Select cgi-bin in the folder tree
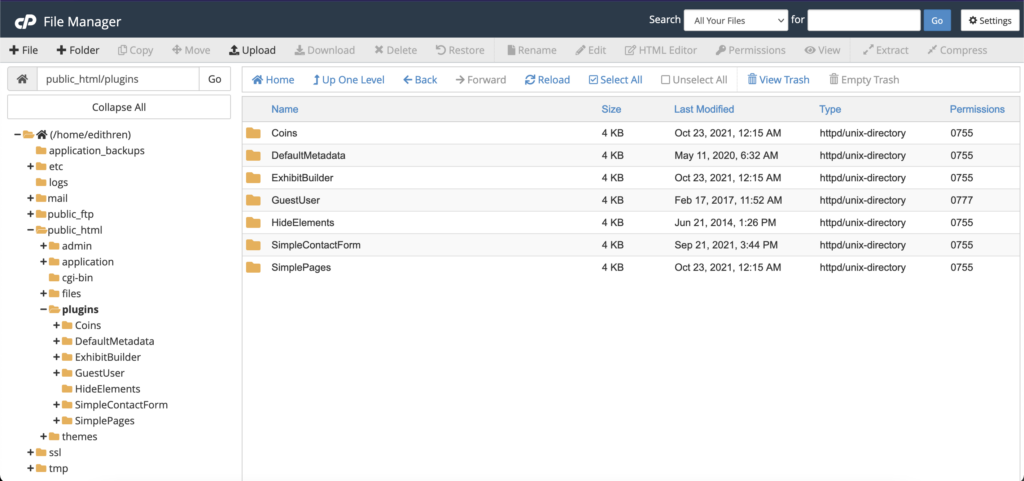 77,278
